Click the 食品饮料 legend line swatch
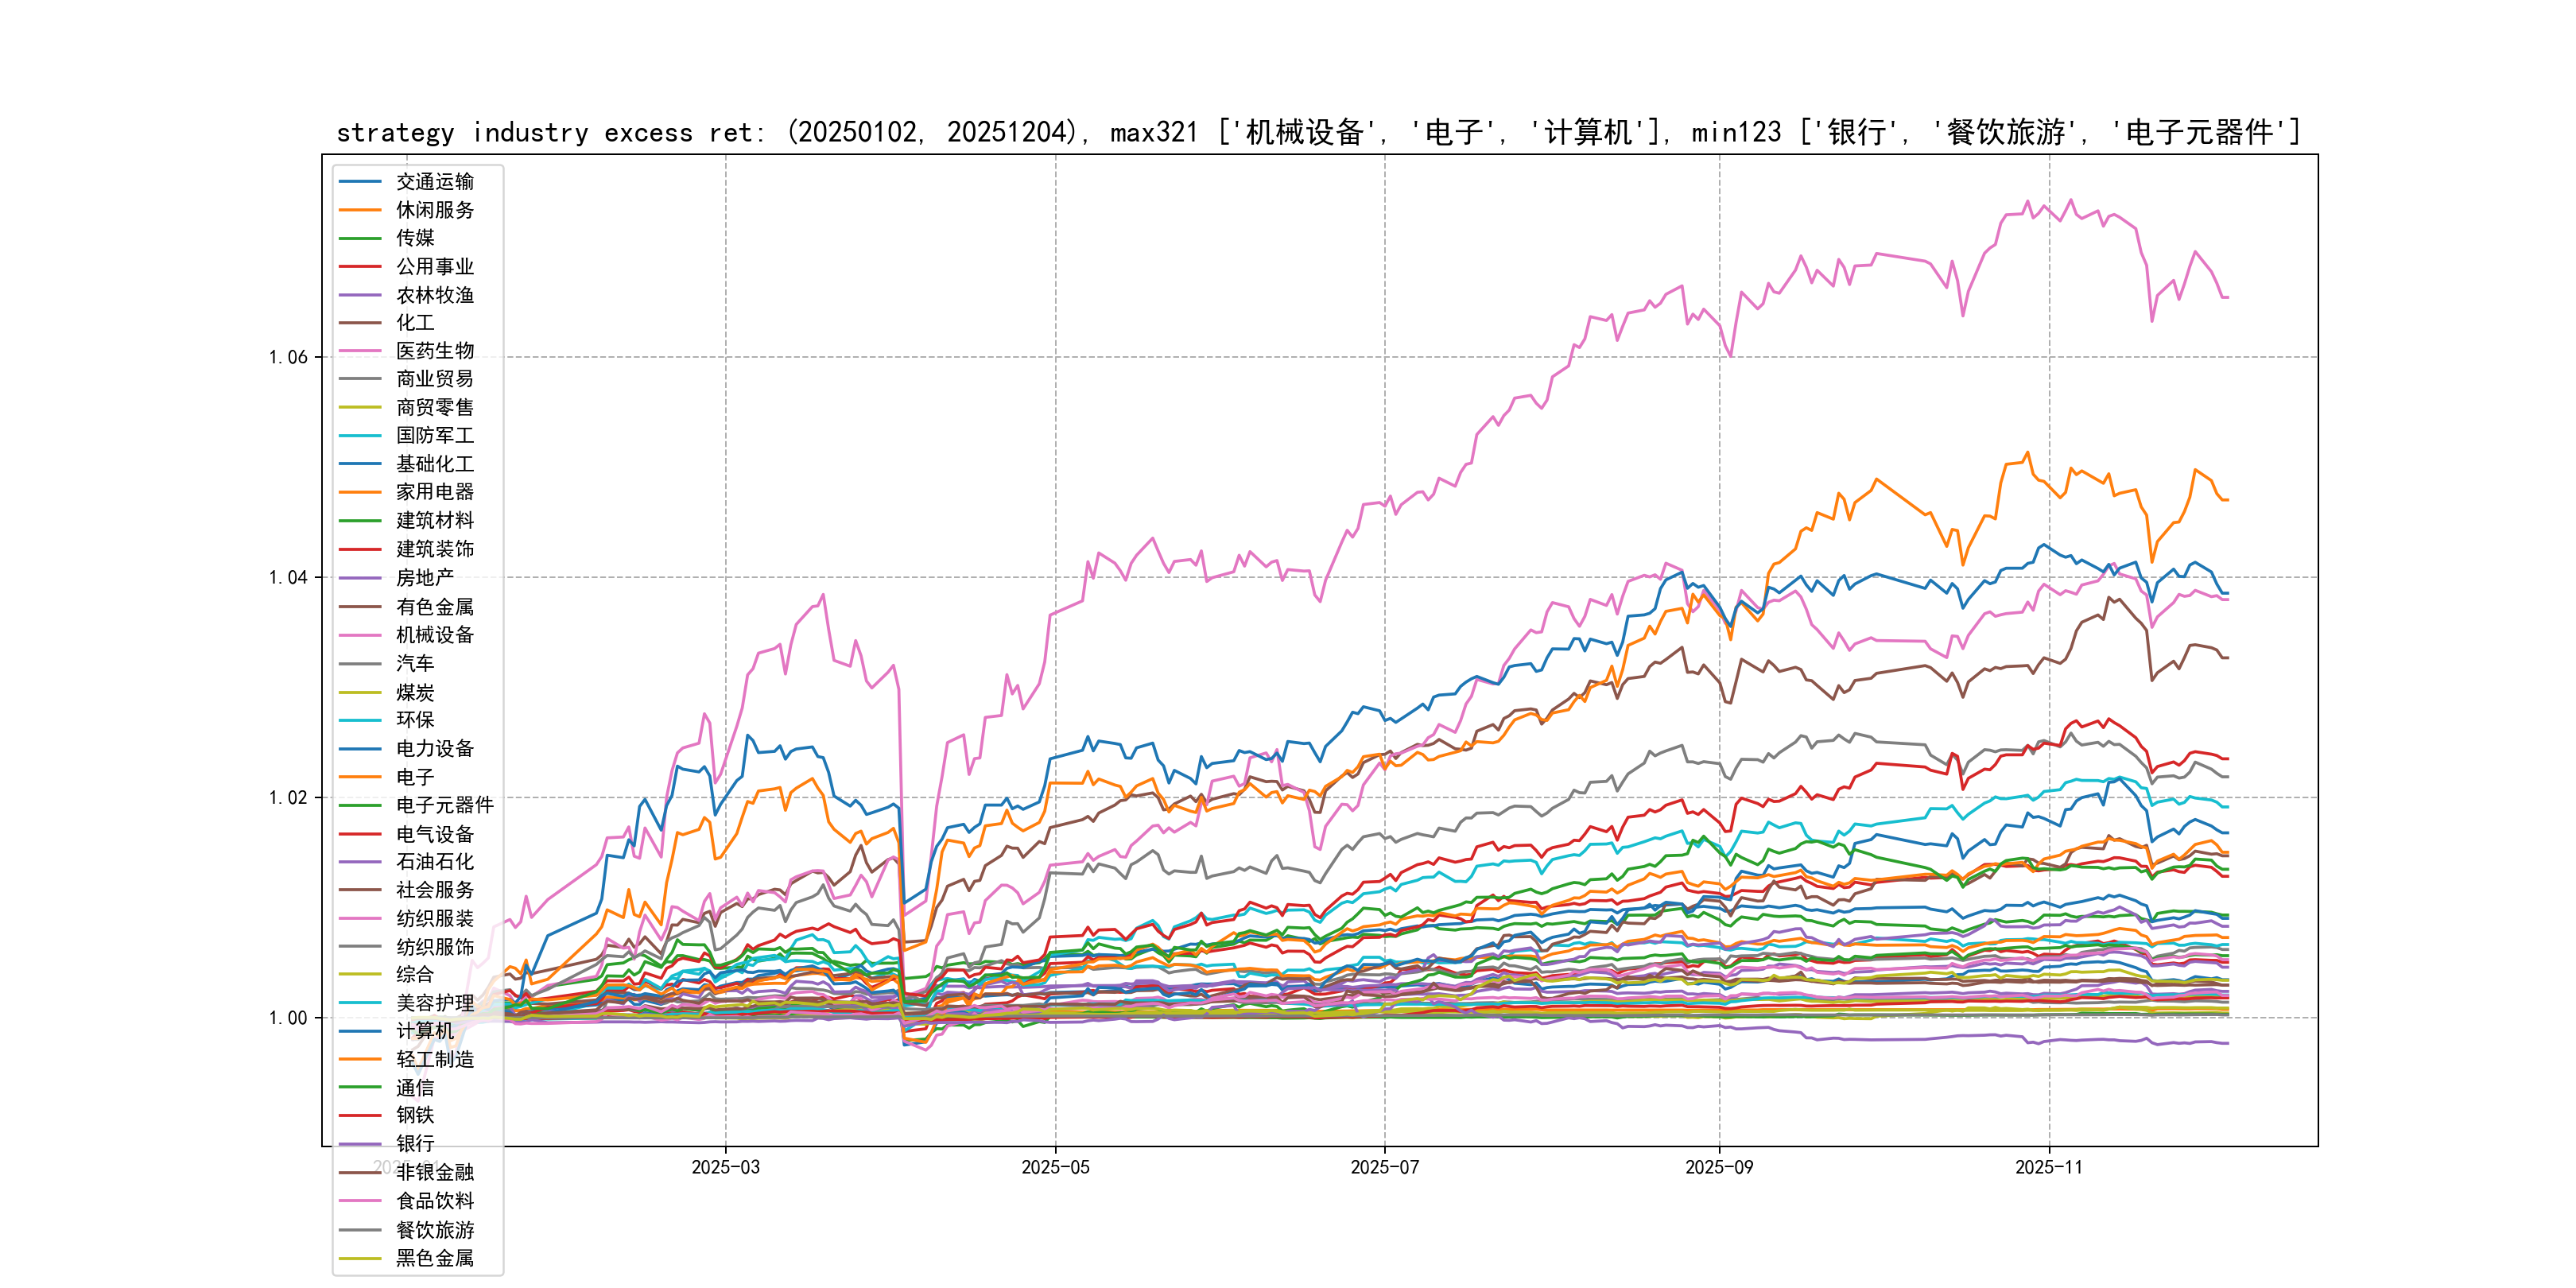Image resolution: width=2576 pixels, height=1288 pixels. pyautogui.click(x=360, y=1201)
